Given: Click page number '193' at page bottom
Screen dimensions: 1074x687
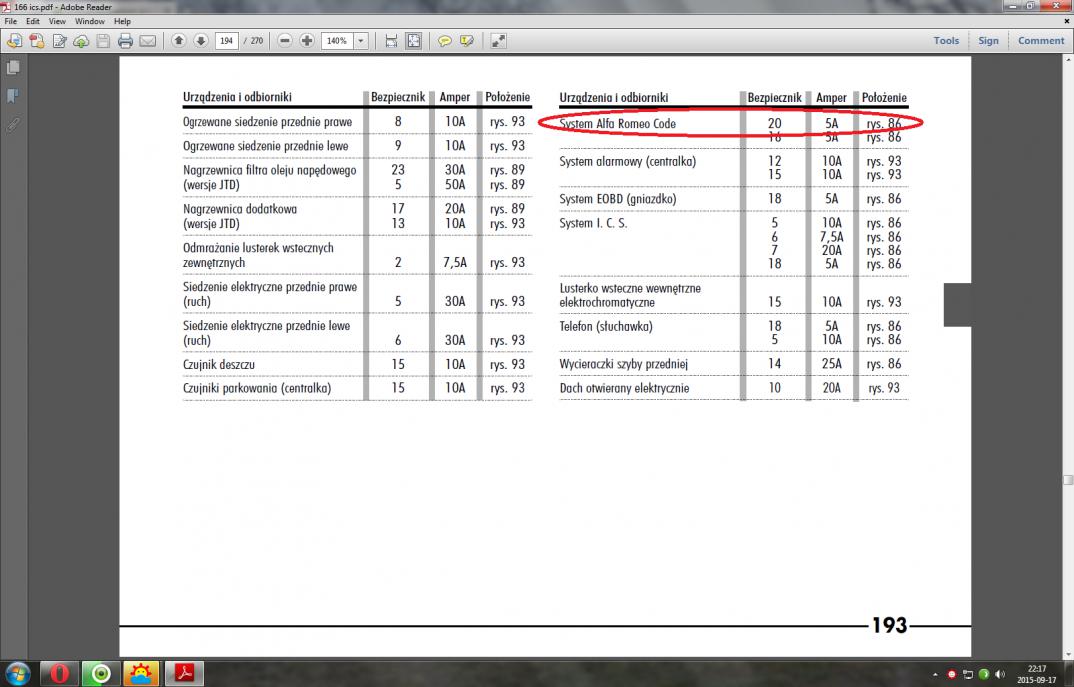Looking at the screenshot, I should pos(889,625).
